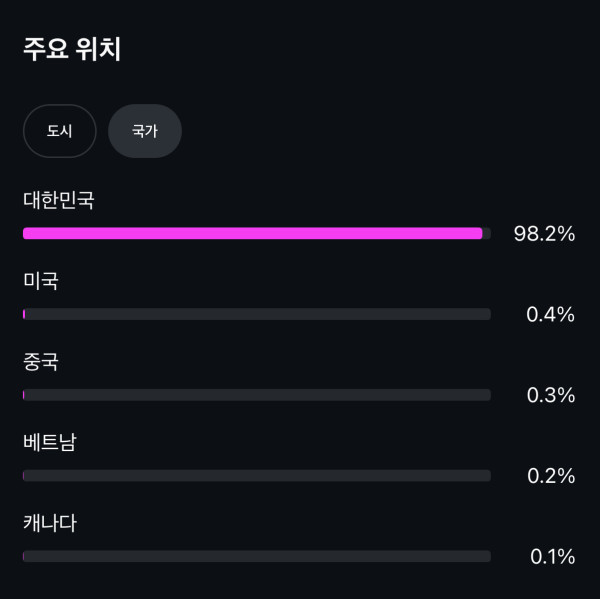Click the gray unfilled track of 미국 bar
Viewport: 600px width, 599px height.
(258, 314)
